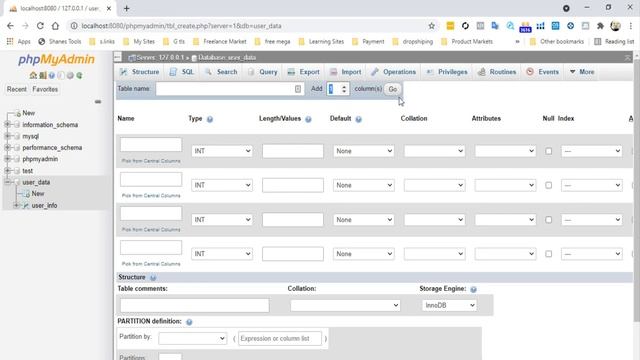Click the column count stepper

[x=344, y=89]
